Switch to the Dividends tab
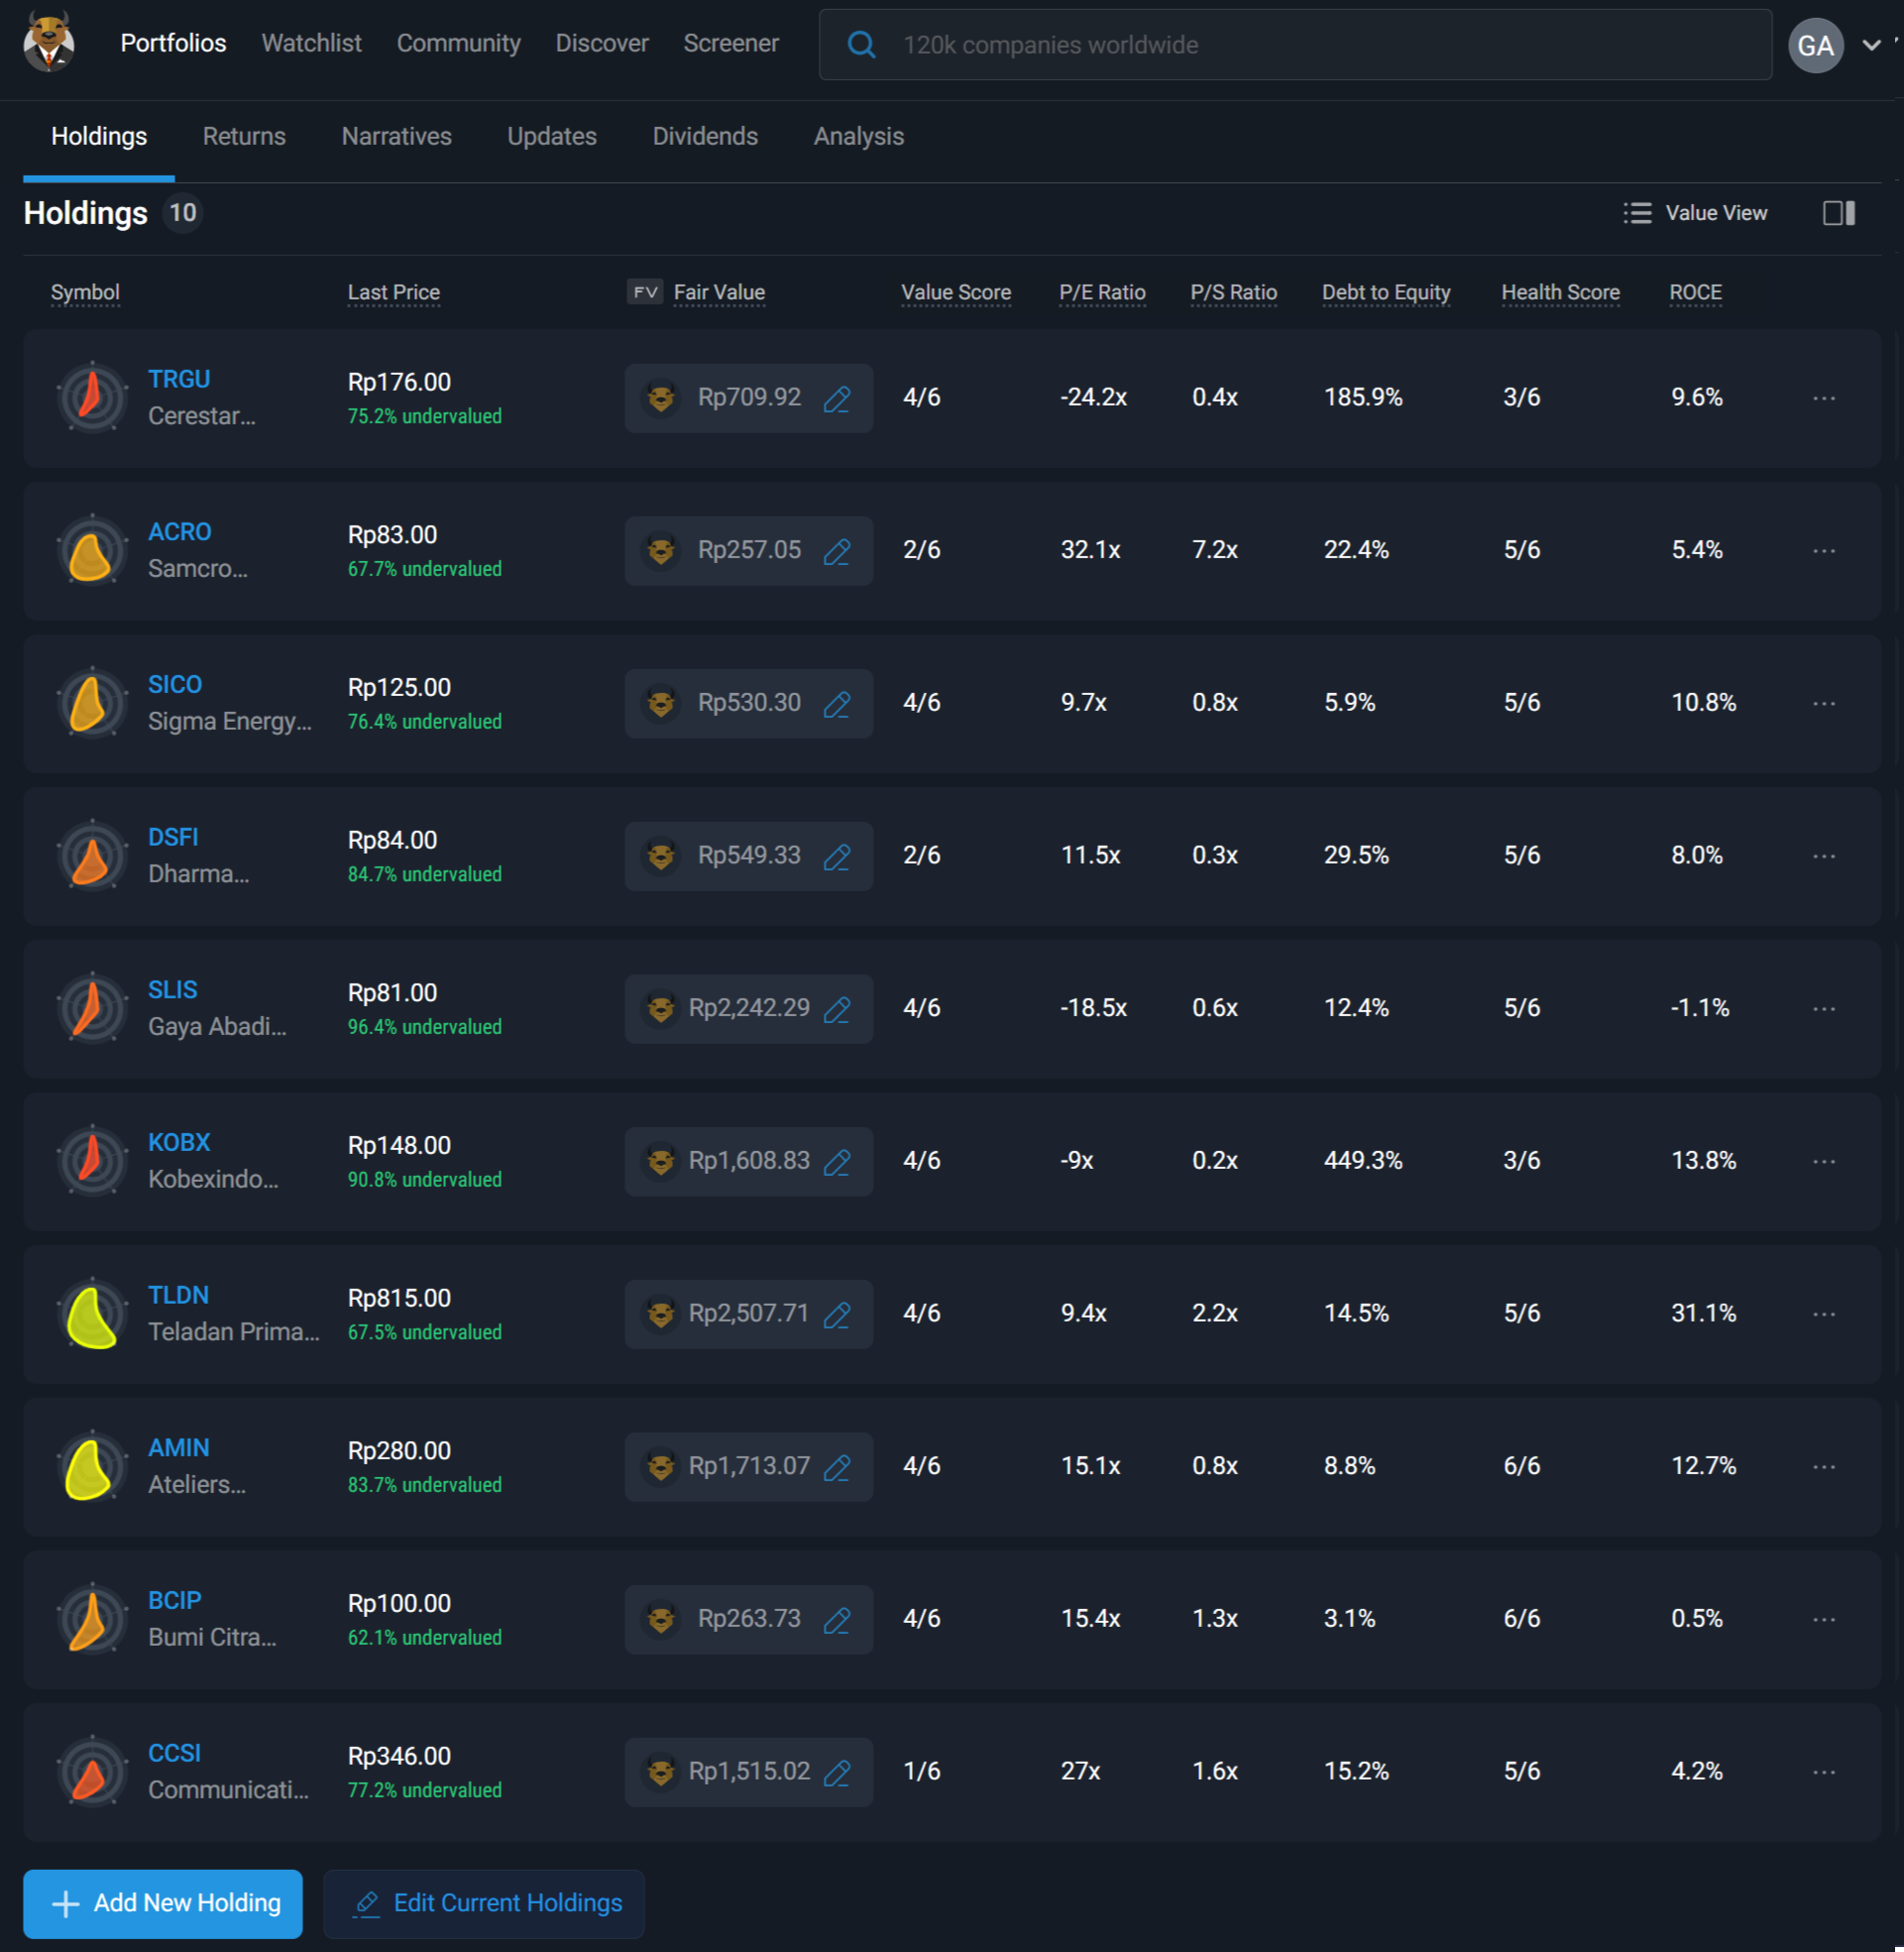 [x=704, y=136]
